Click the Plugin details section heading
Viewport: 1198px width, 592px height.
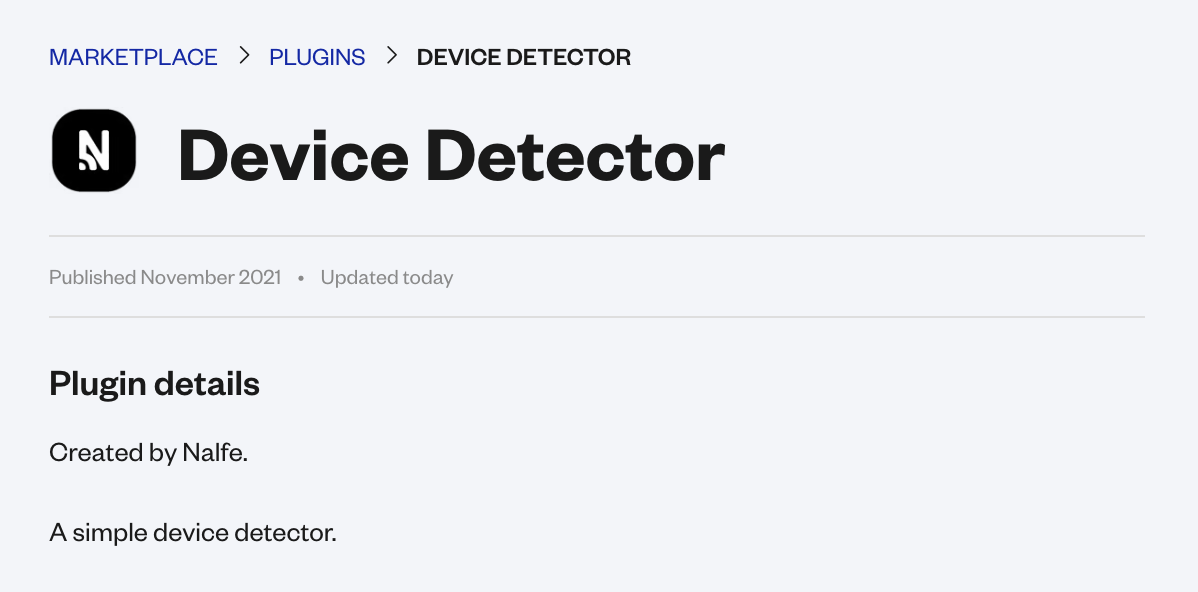pyautogui.click(x=154, y=383)
